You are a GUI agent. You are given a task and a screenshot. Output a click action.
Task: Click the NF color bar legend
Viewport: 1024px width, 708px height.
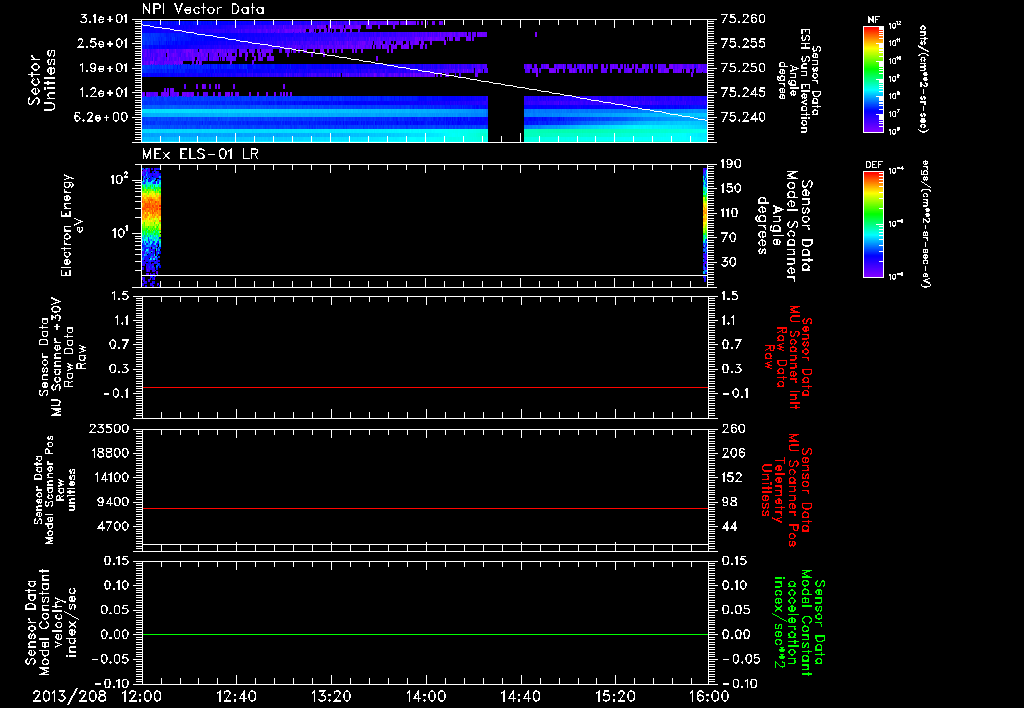[874, 78]
